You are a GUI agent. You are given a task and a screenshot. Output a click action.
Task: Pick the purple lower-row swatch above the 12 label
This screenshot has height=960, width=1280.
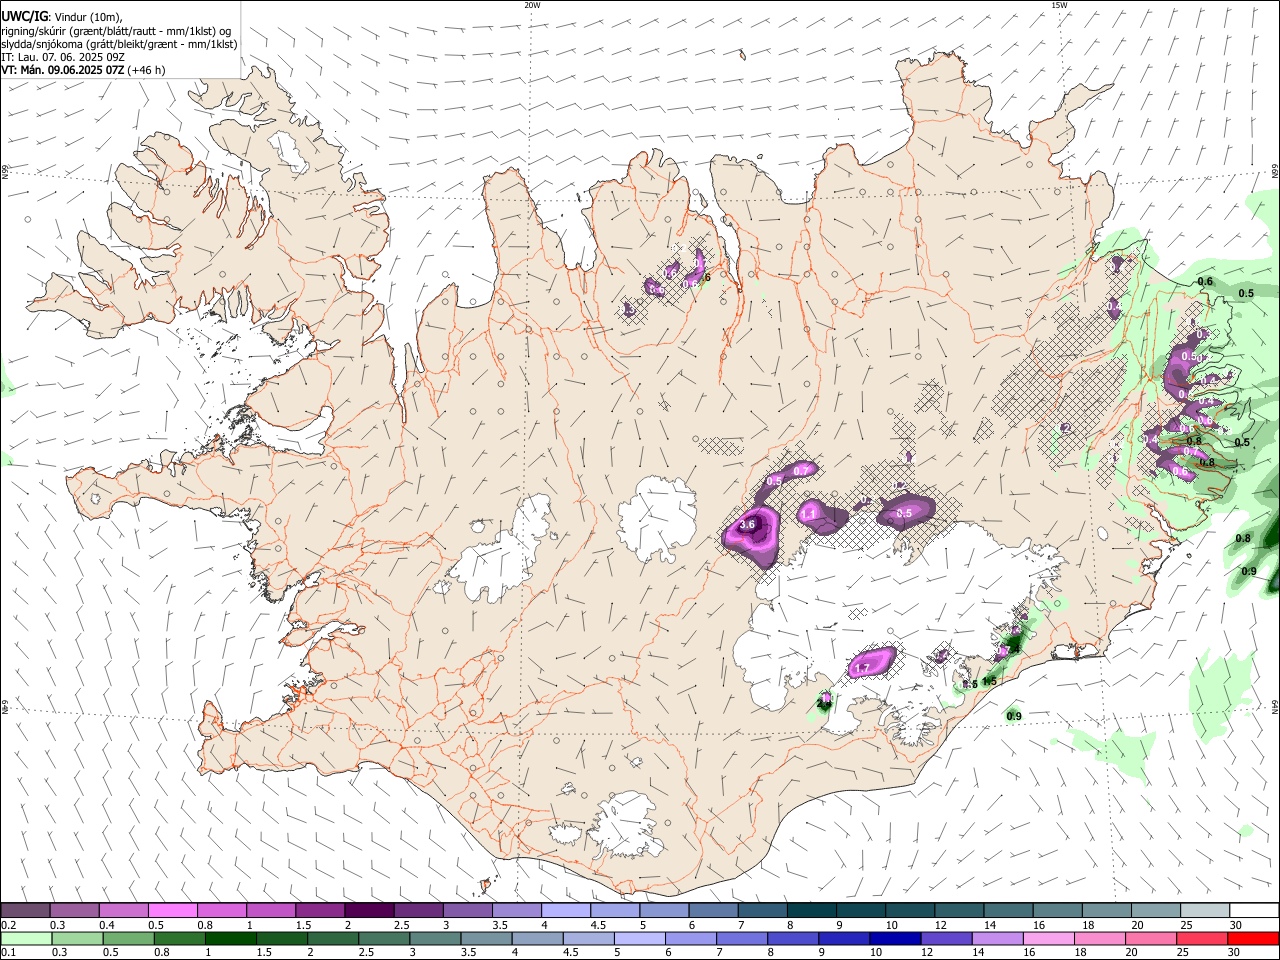click(946, 938)
